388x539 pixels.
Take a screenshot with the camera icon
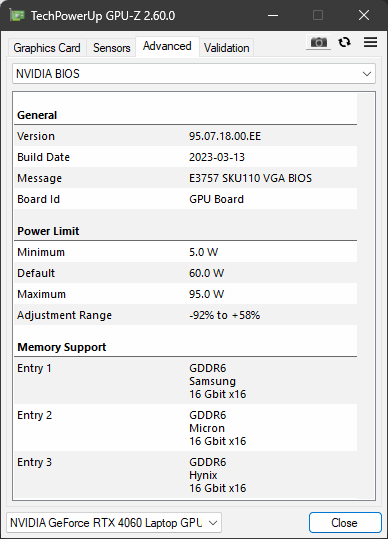coord(319,42)
